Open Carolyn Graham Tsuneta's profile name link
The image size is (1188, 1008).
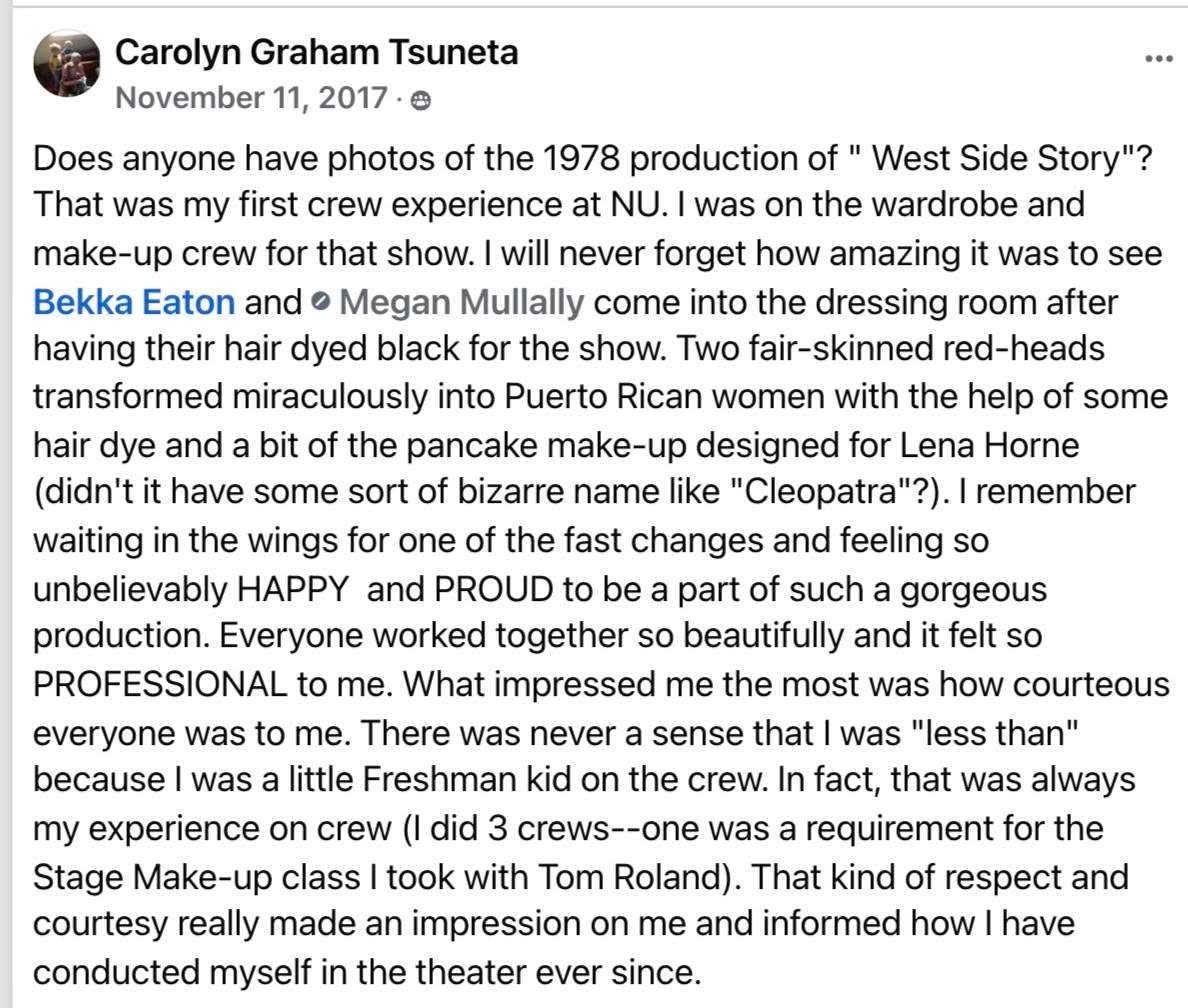[317, 52]
